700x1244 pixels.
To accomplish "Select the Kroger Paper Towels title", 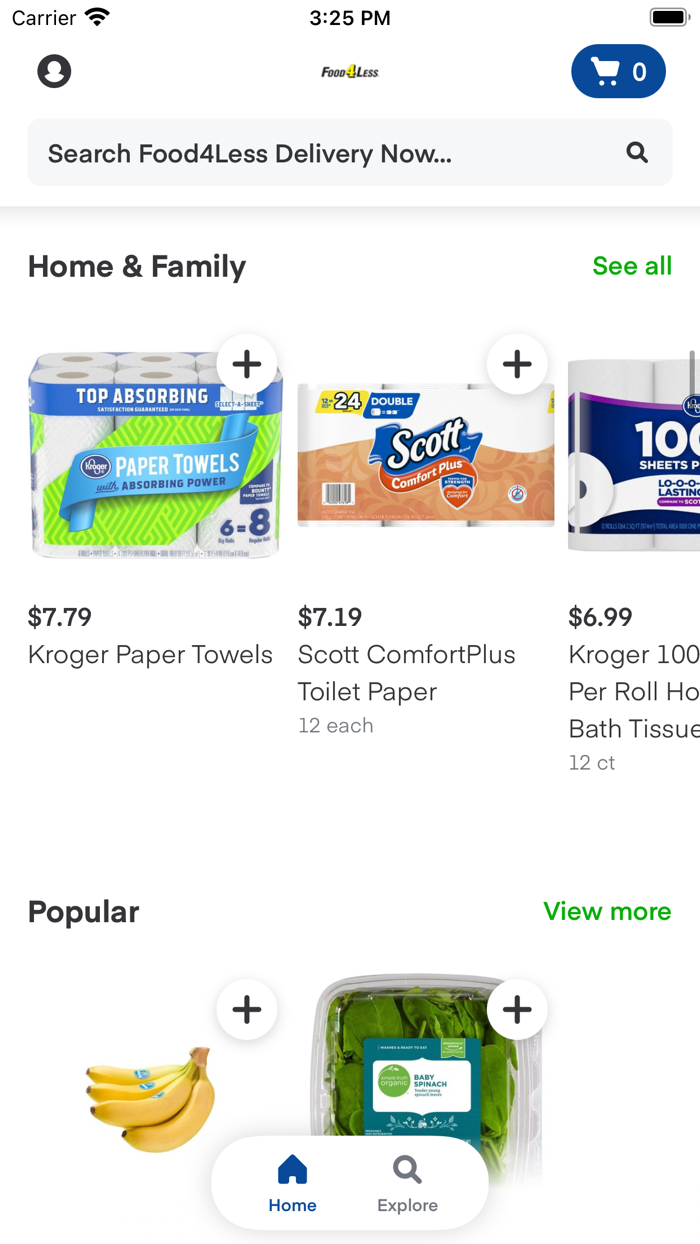I will (x=150, y=655).
